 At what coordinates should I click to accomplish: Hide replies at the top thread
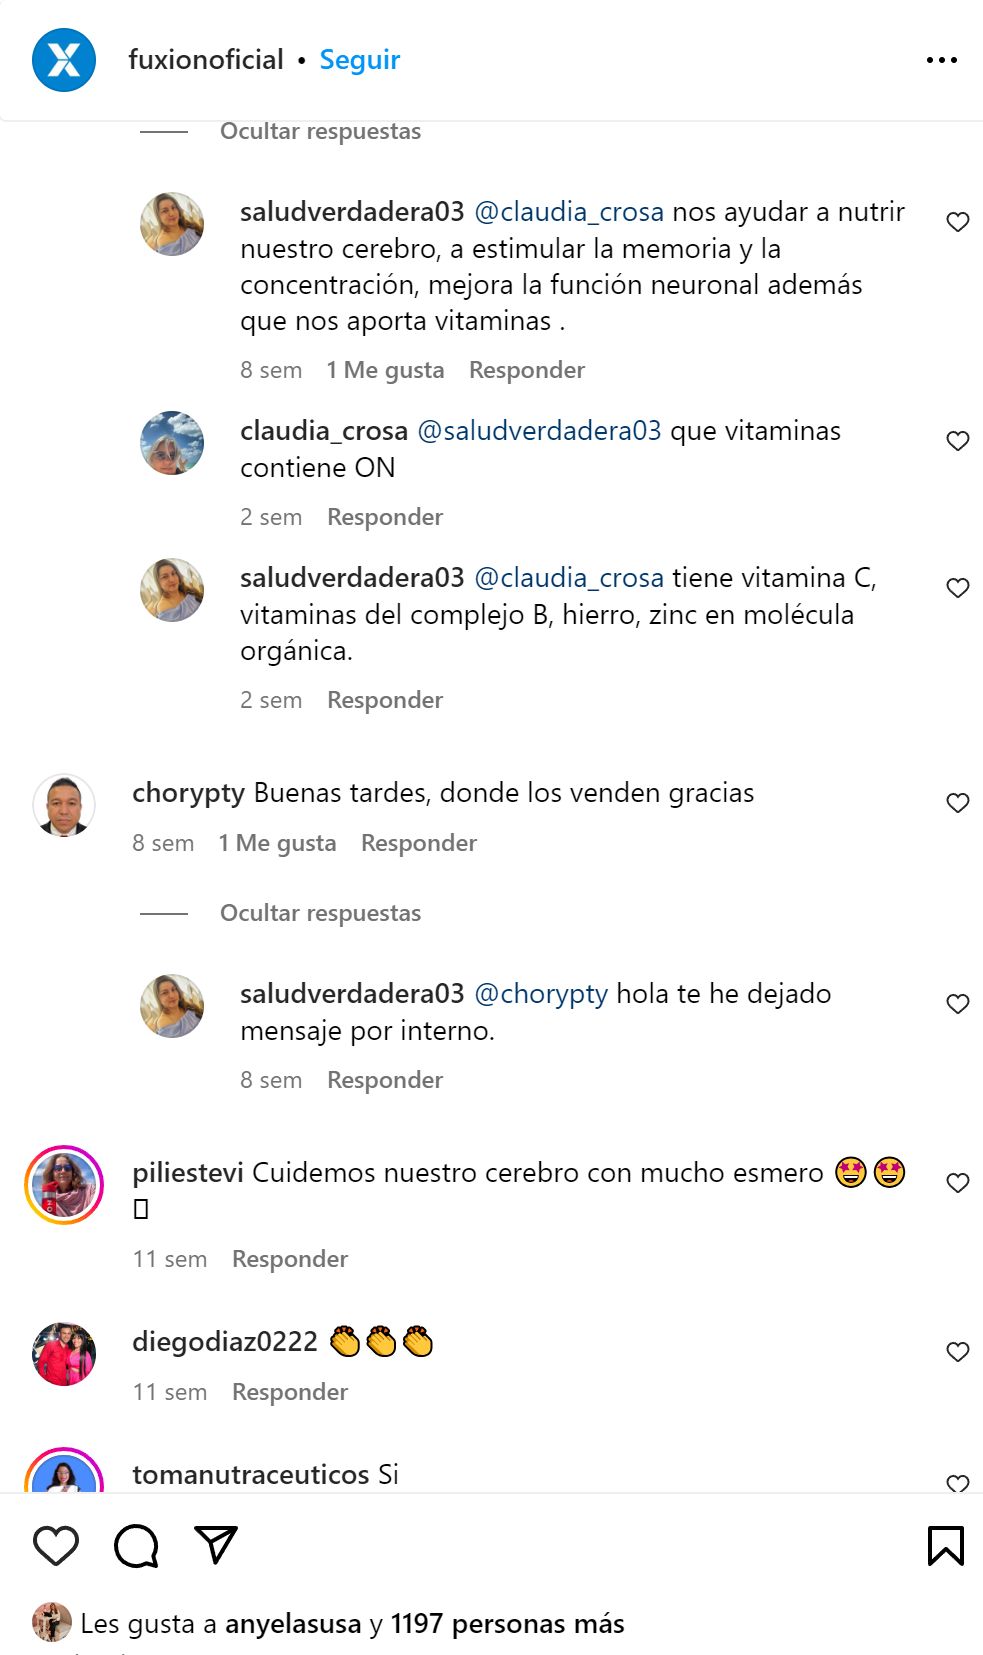pos(320,131)
